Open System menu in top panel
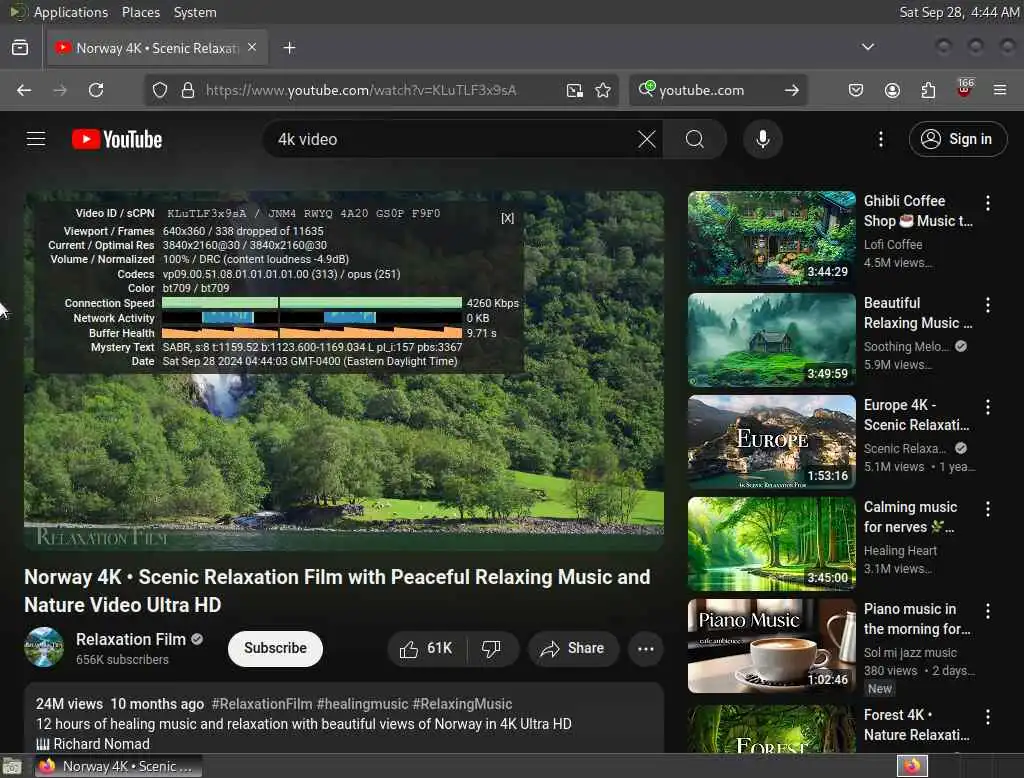The image size is (1024, 778). coord(195,12)
